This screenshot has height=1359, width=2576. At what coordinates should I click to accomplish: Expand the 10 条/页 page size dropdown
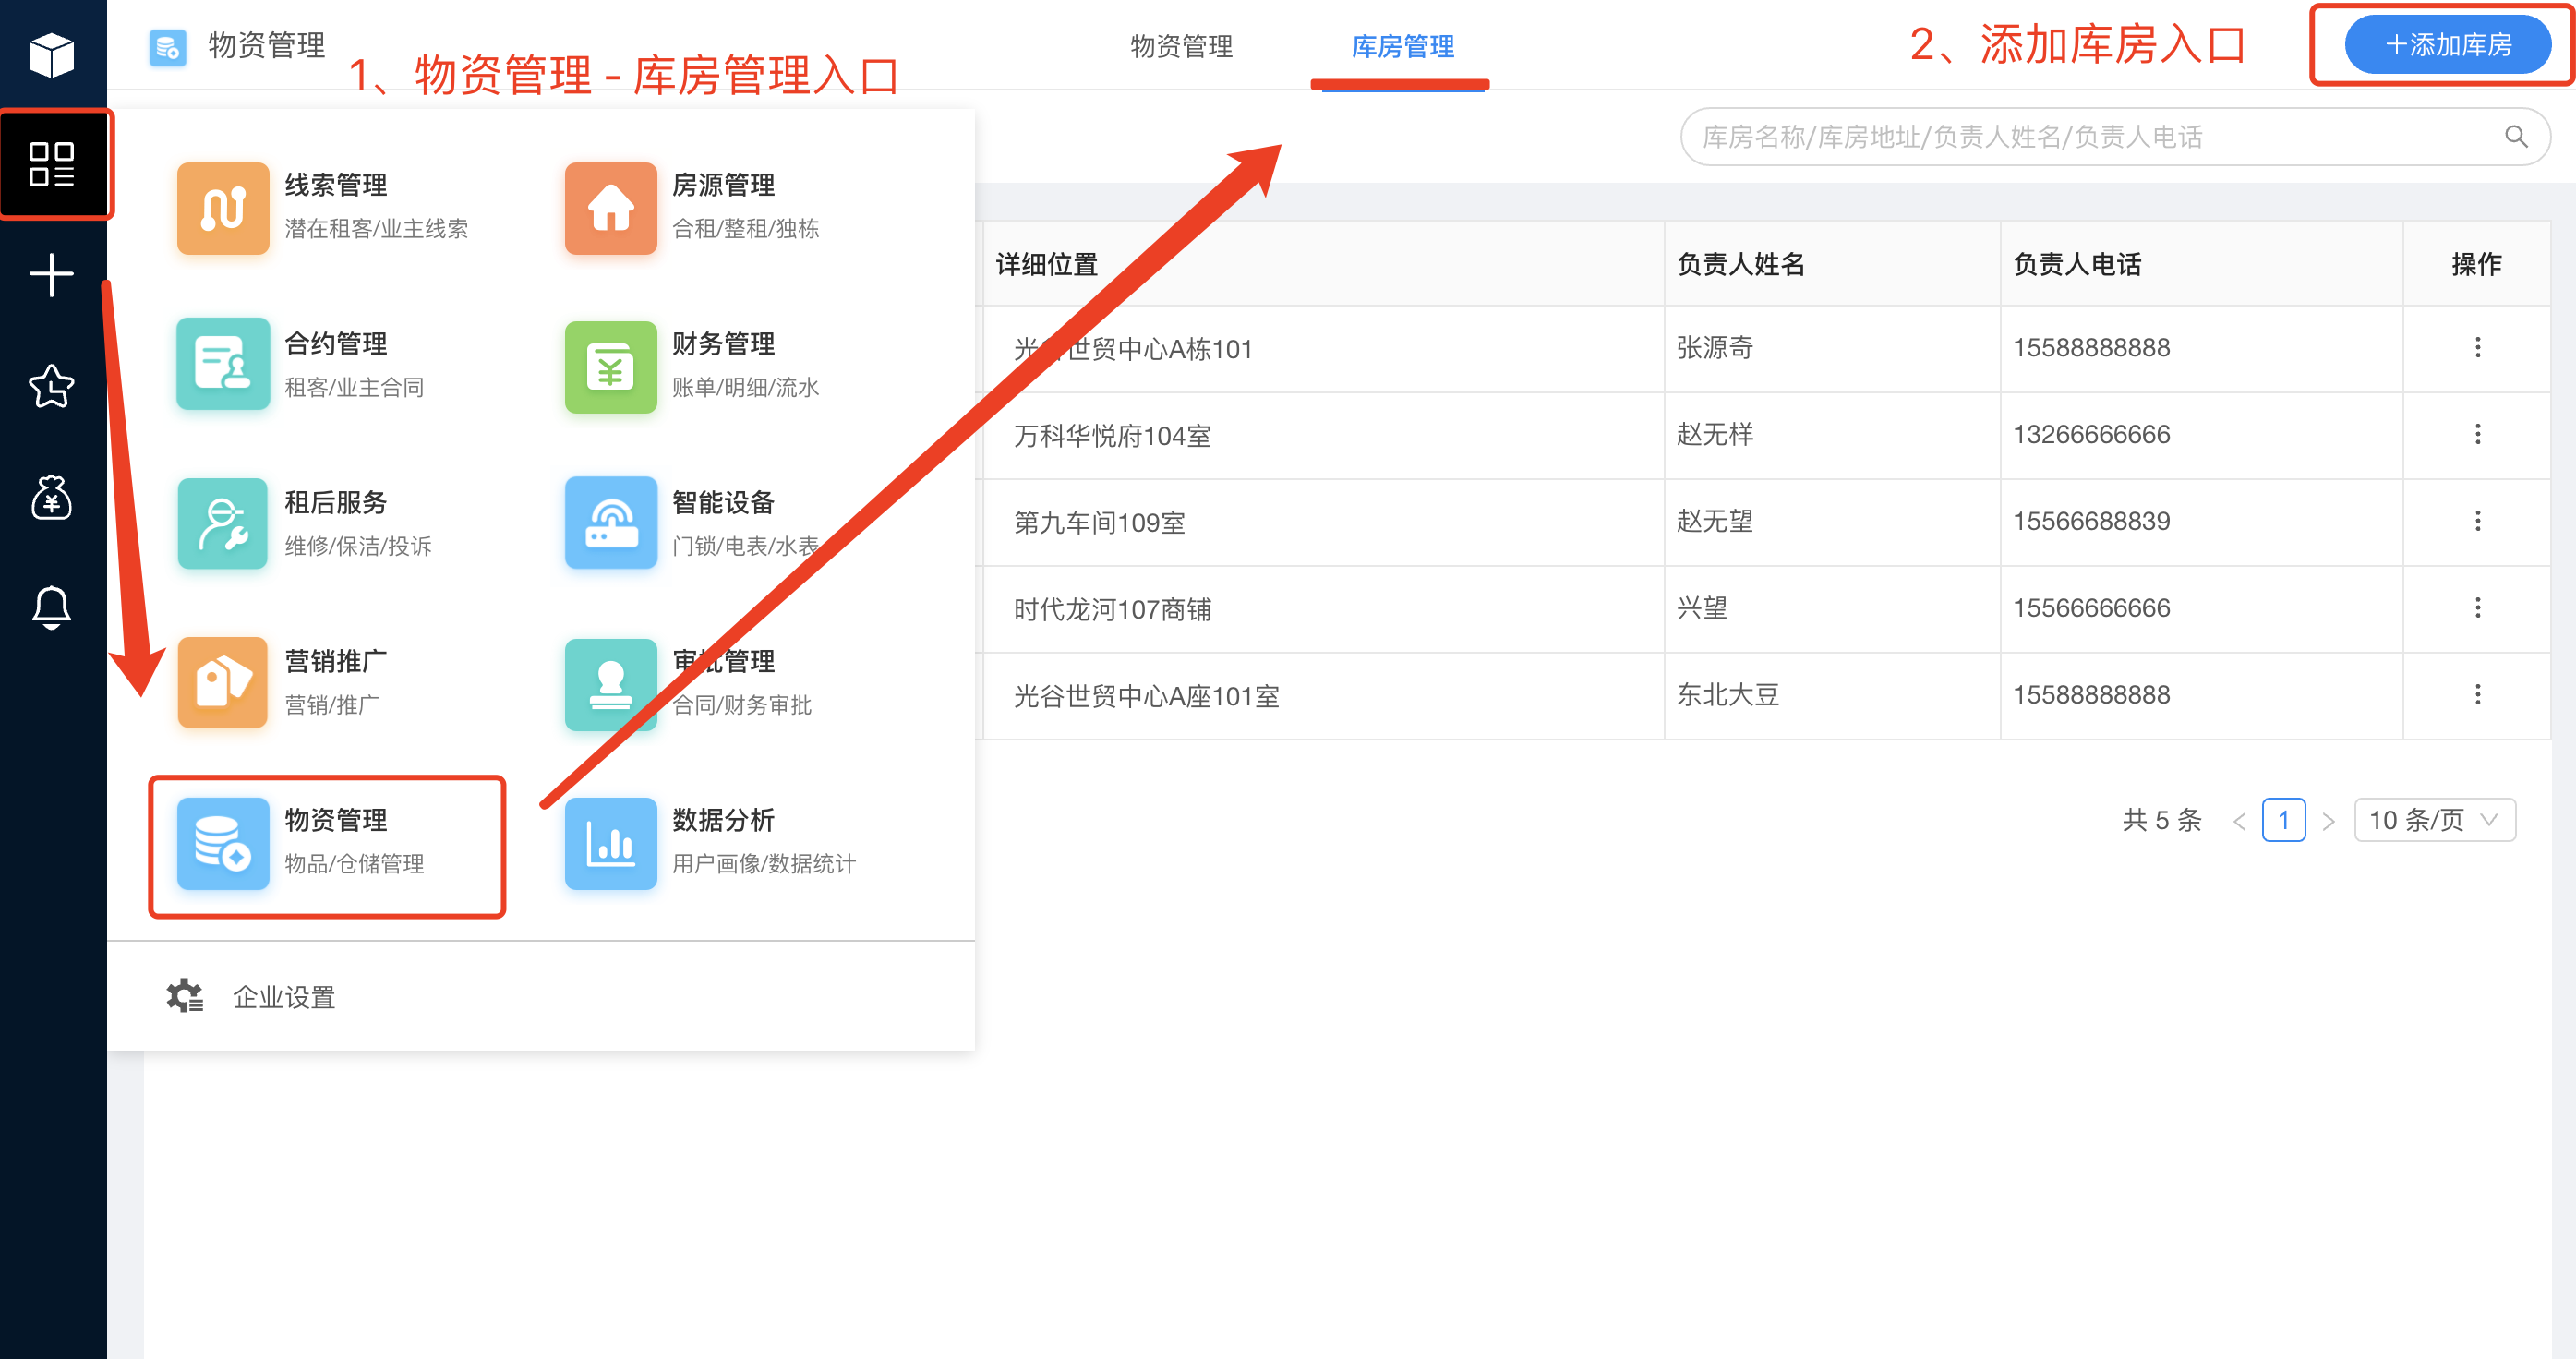point(2434,820)
